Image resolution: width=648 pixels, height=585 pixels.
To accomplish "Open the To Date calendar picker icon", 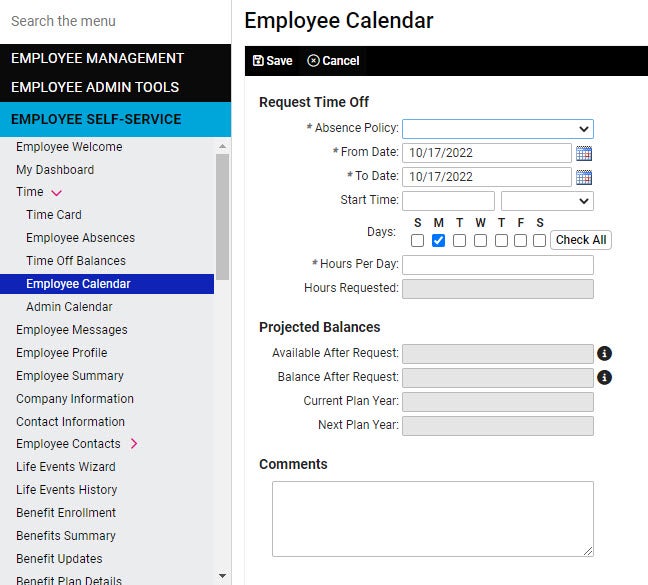I will coord(584,177).
